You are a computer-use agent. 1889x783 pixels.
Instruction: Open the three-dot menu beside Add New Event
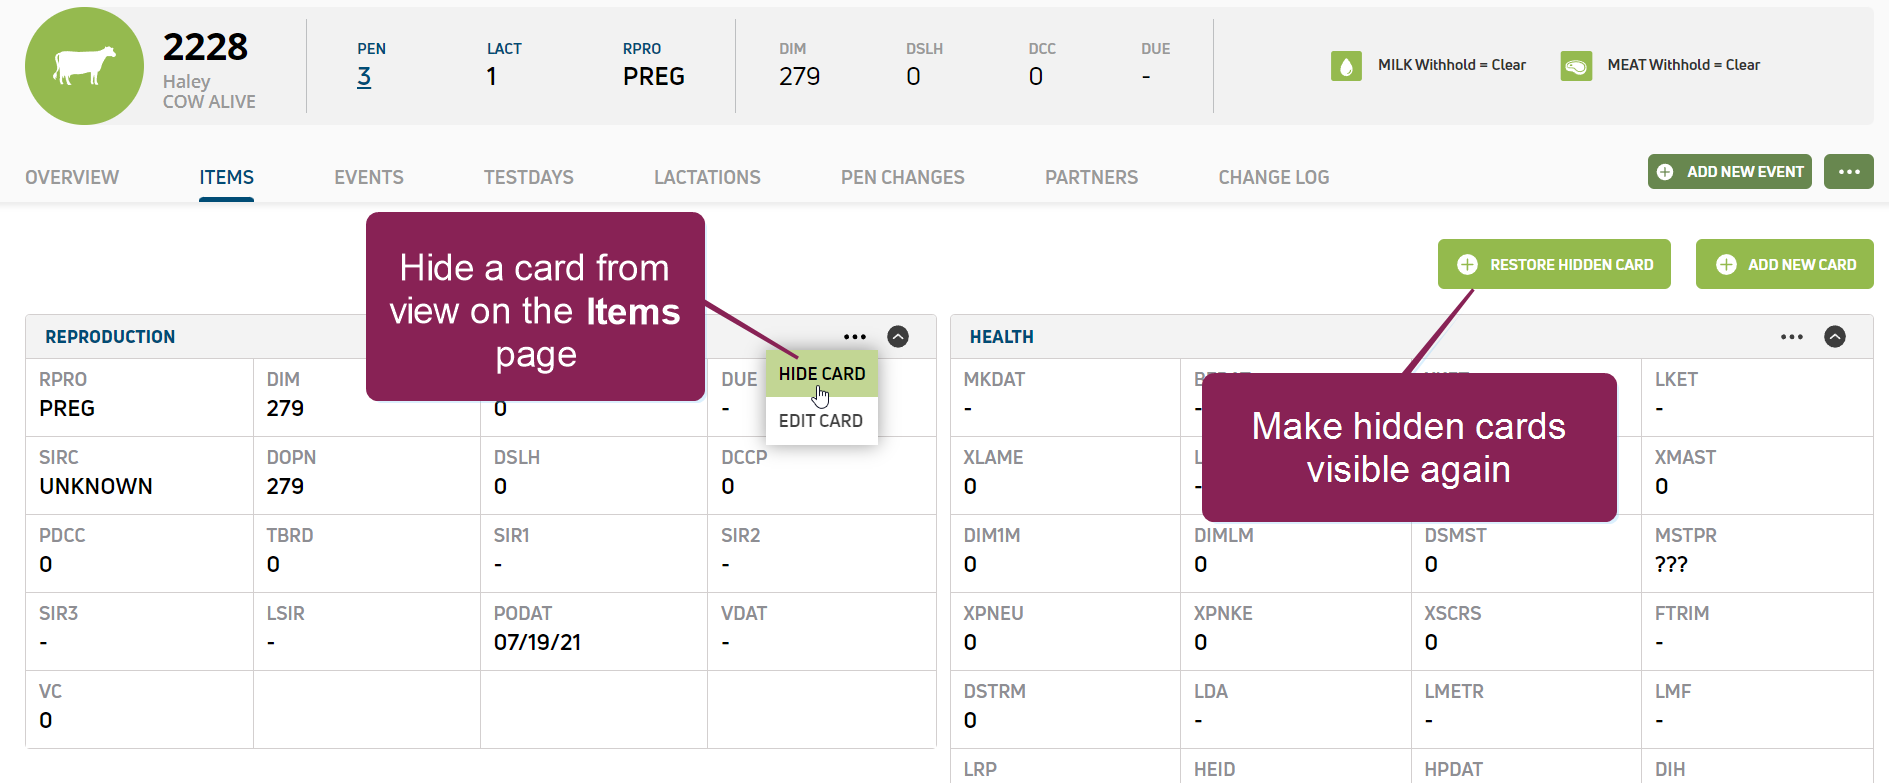click(x=1848, y=172)
